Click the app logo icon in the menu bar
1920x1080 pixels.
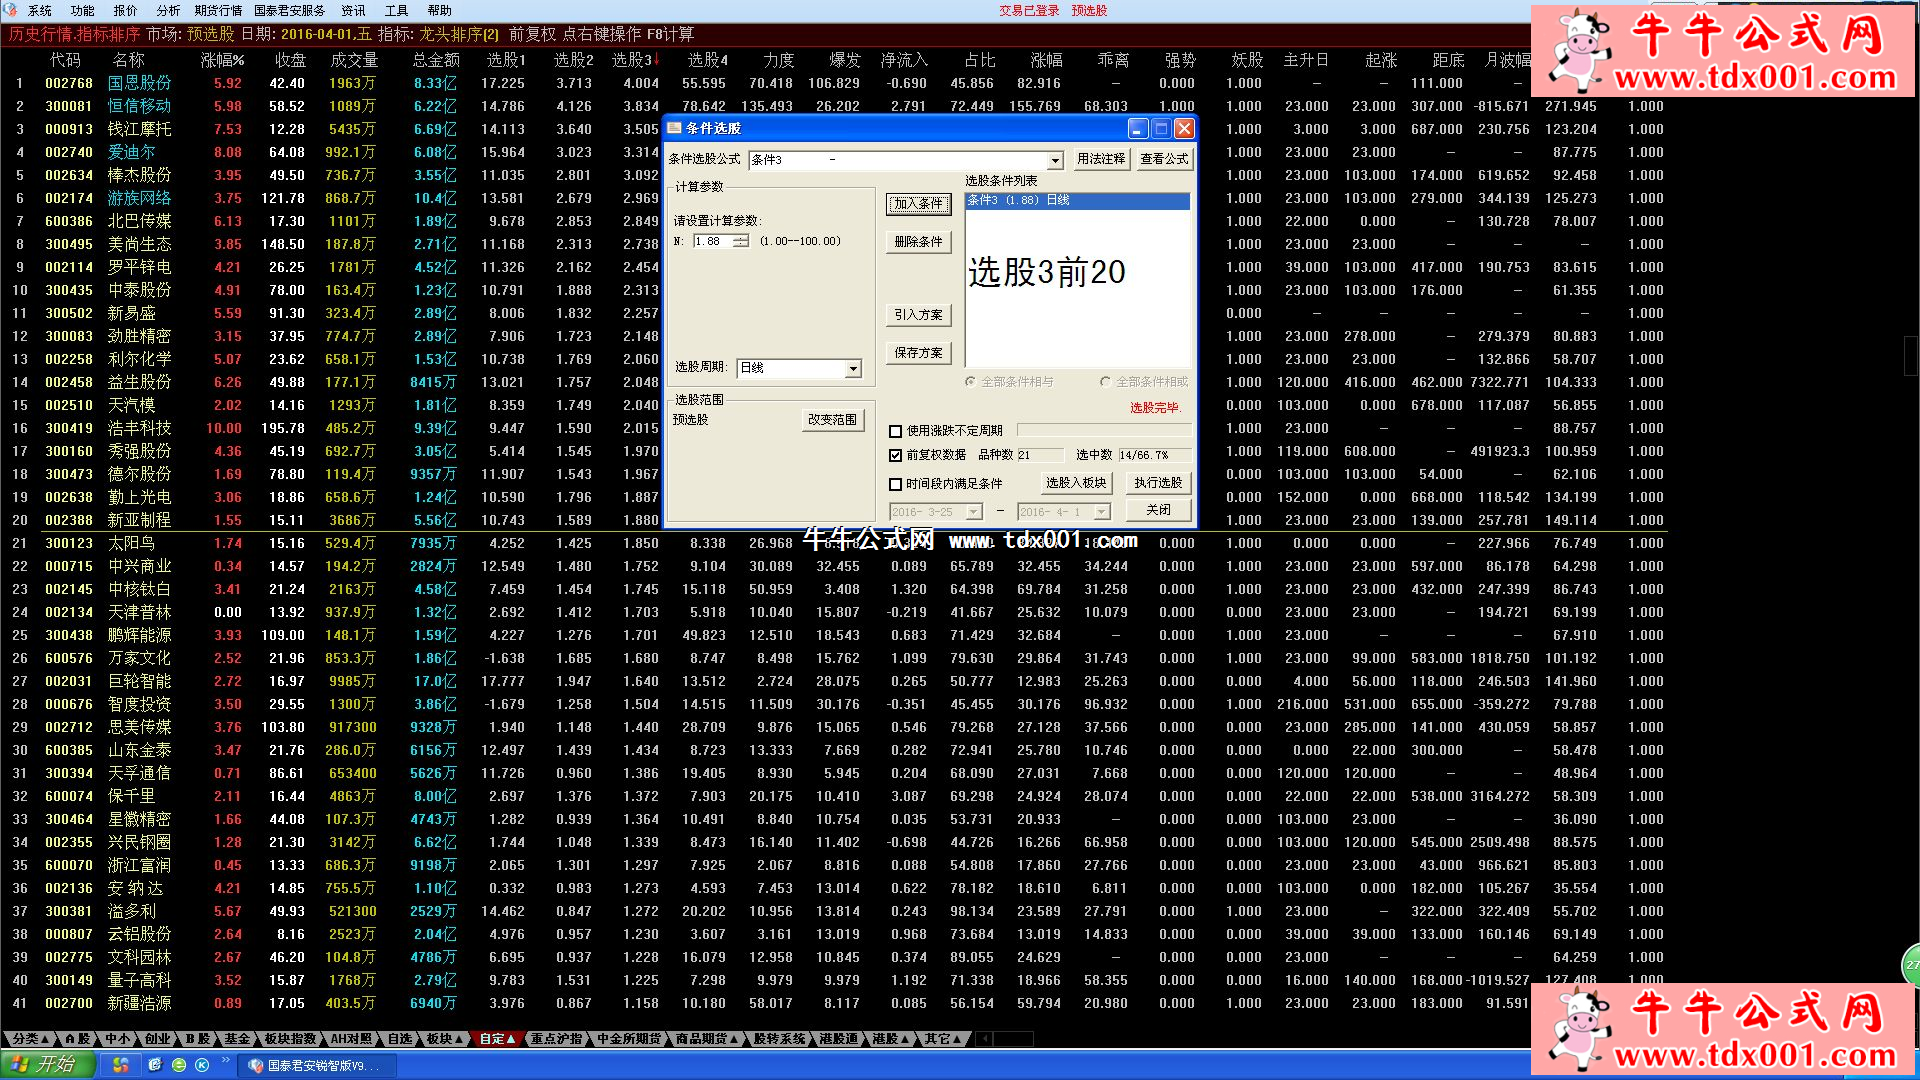(x=11, y=10)
